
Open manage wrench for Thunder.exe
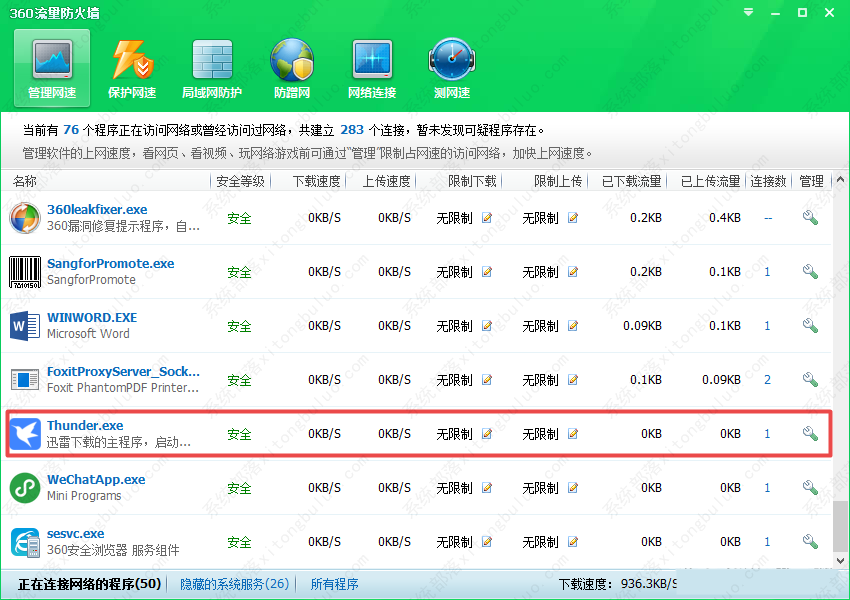click(x=810, y=434)
